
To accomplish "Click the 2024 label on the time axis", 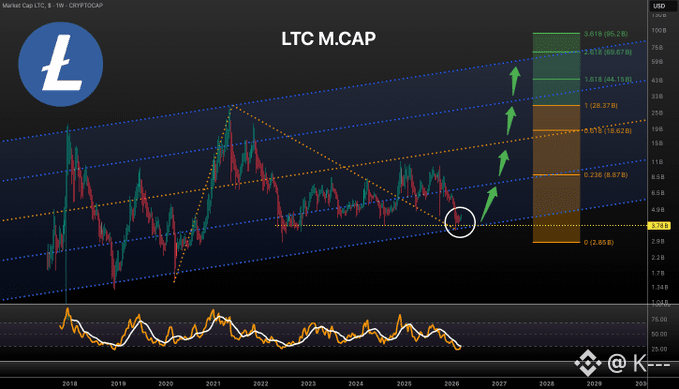I will [x=356, y=384].
